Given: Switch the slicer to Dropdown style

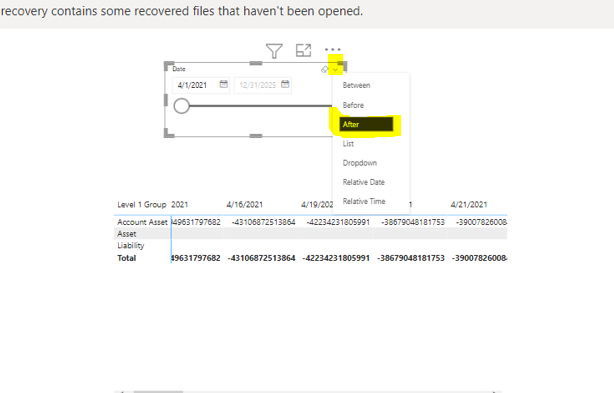Looking at the screenshot, I should click(360, 163).
